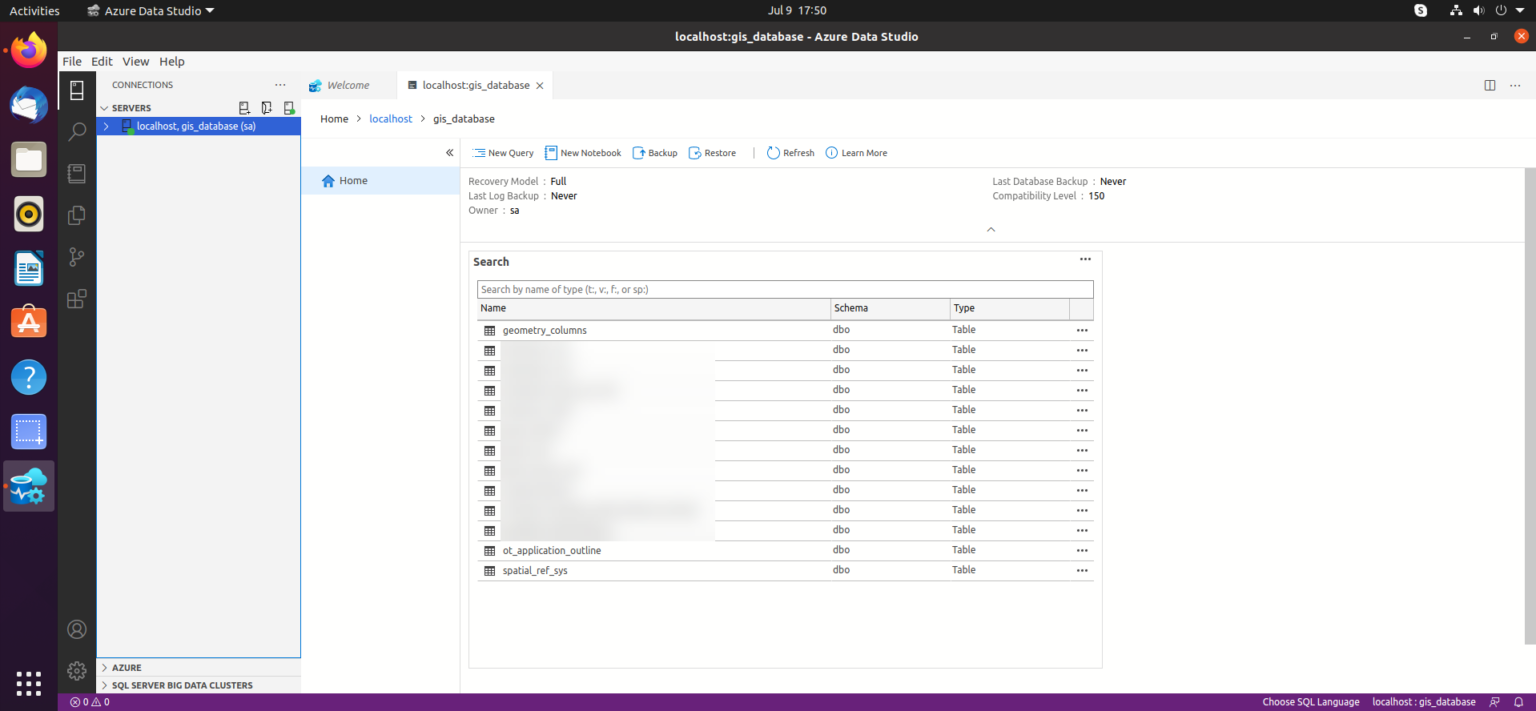1536x711 pixels.
Task: Click the table search input field
Action: click(784, 289)
